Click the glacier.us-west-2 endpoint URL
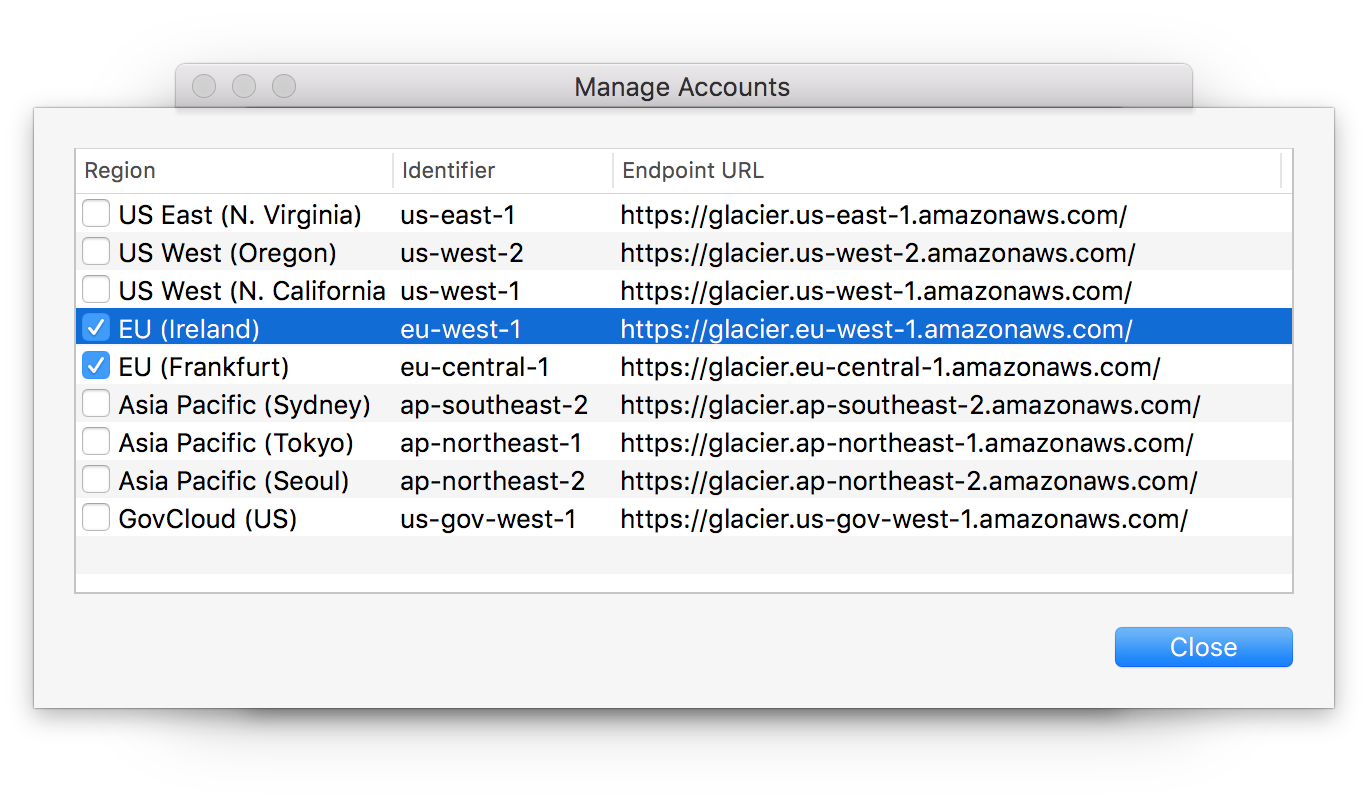 (878, 253)
